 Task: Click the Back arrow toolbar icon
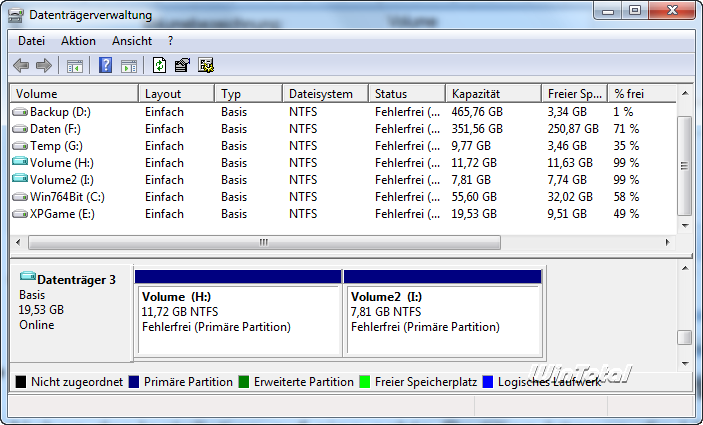coord(21,65)
